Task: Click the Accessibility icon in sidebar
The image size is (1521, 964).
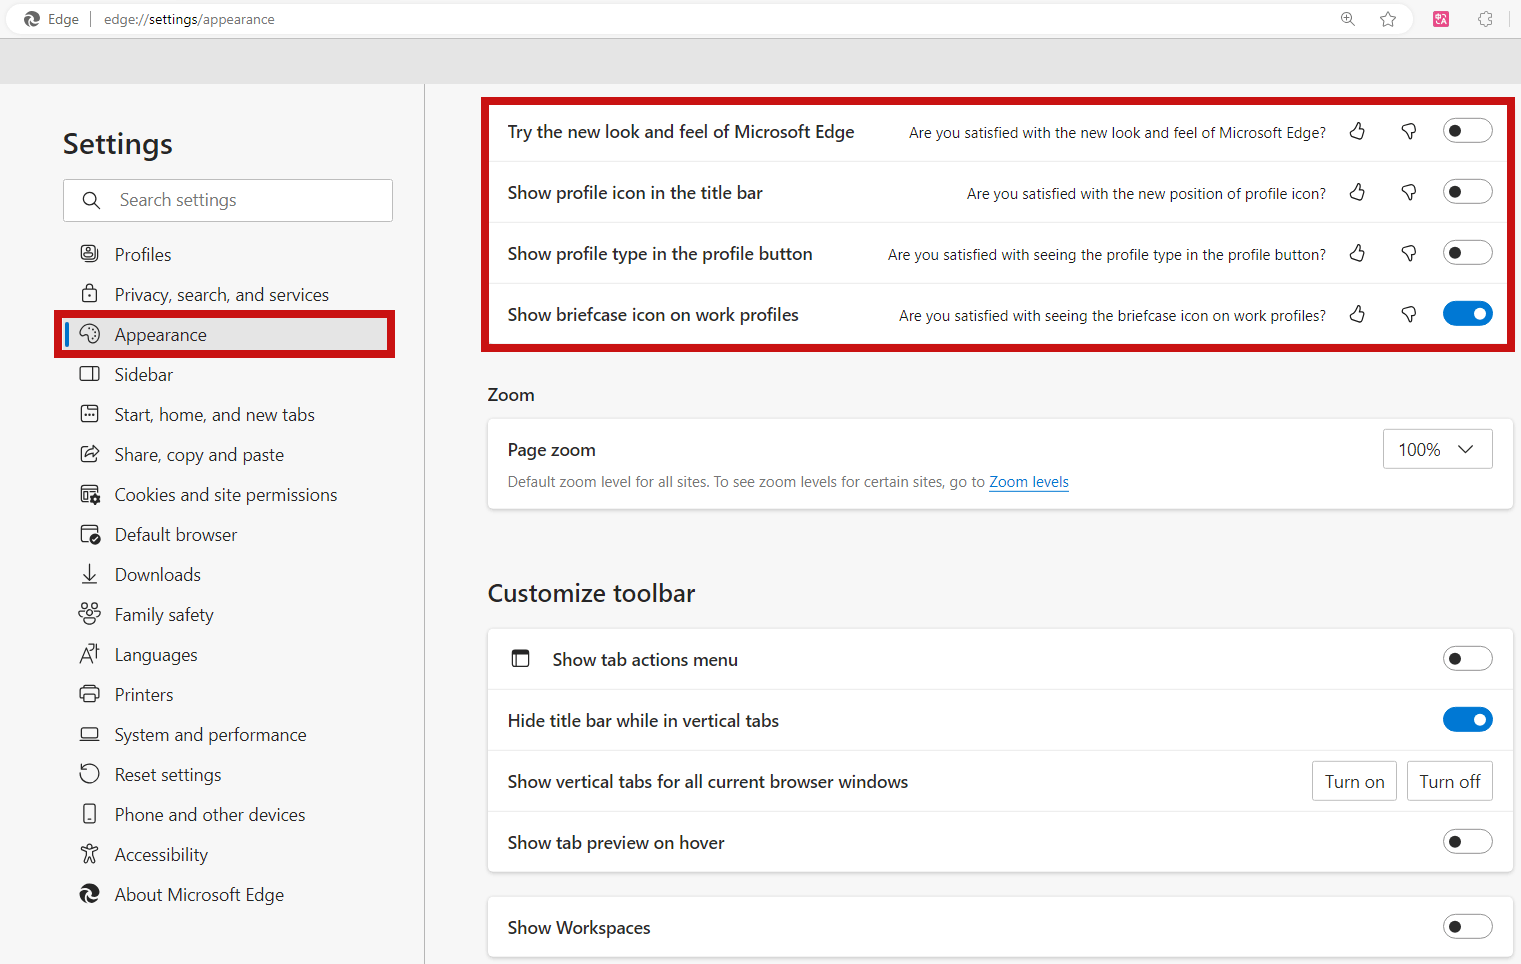Action: [x=89, y=853]
